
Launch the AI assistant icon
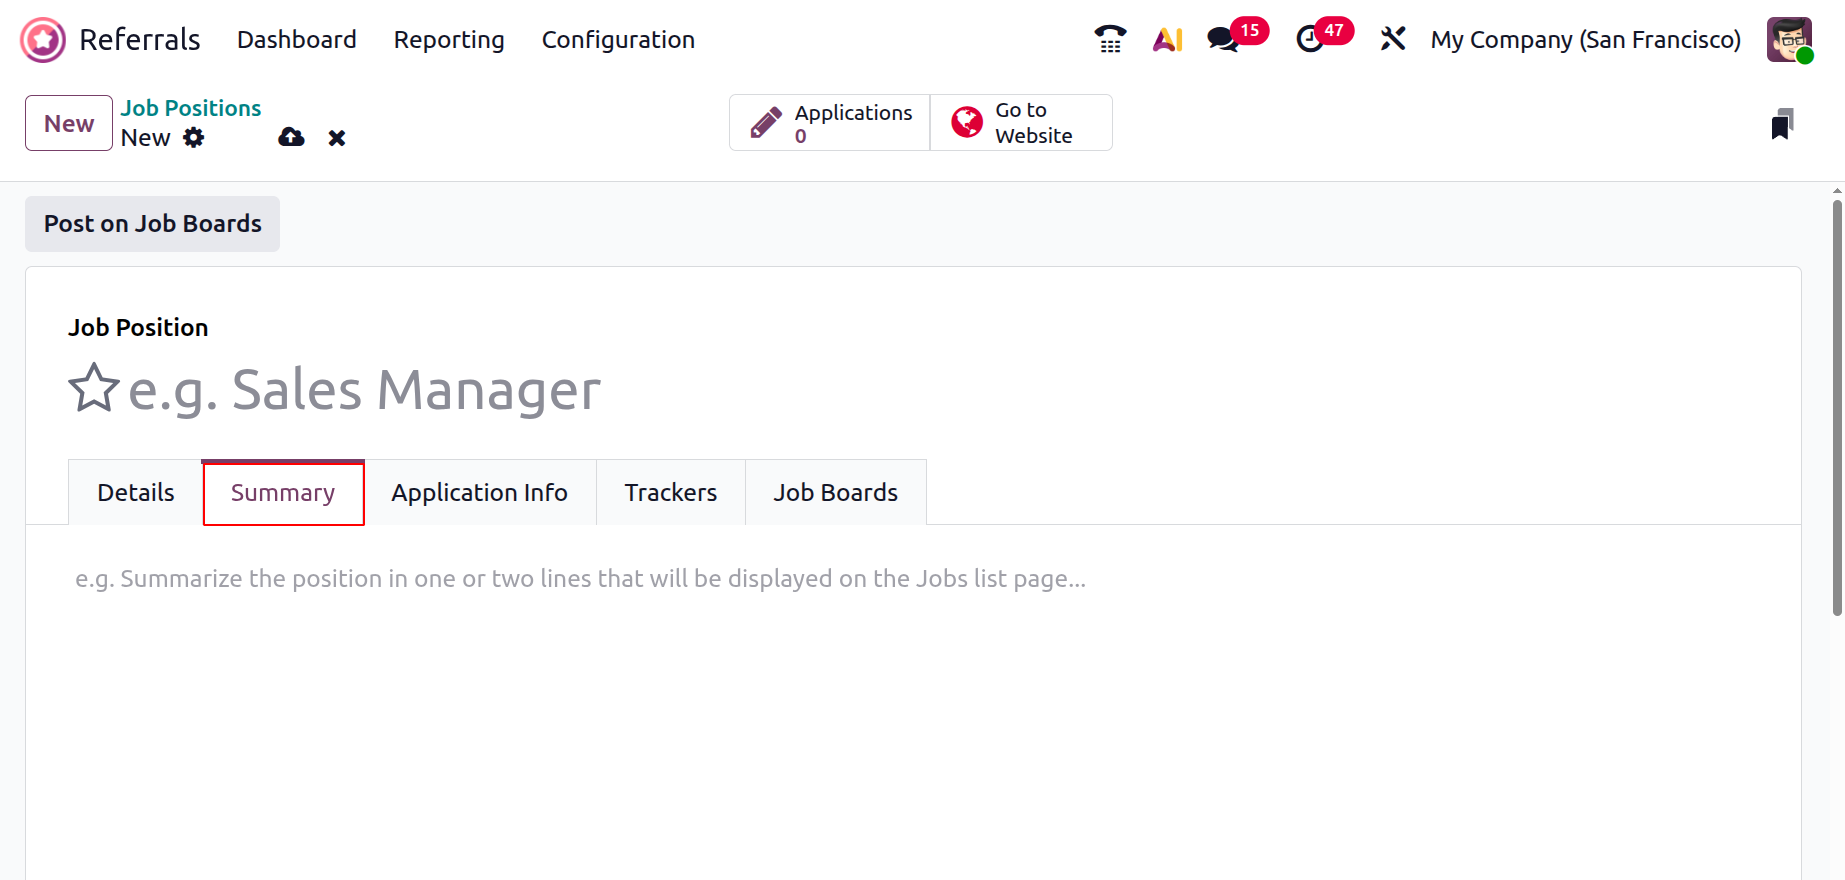point(1167,39)
